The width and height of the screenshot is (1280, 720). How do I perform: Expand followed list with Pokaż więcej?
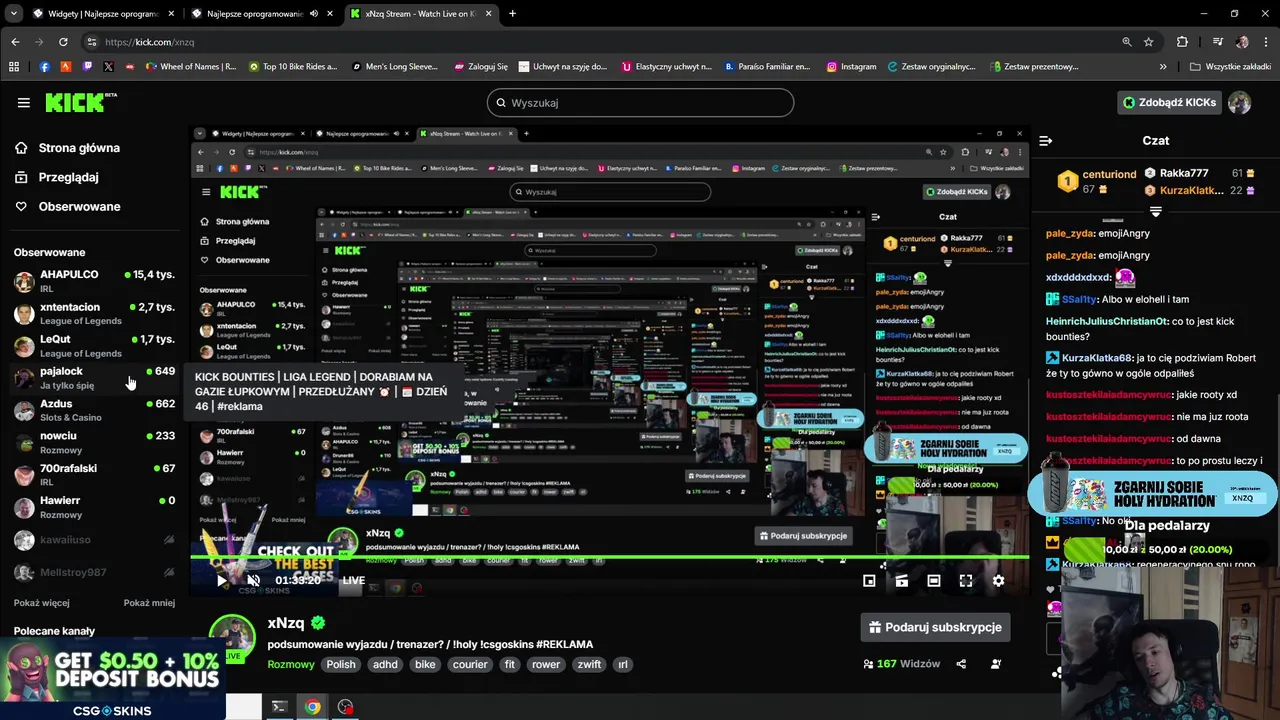pos(41,603)
